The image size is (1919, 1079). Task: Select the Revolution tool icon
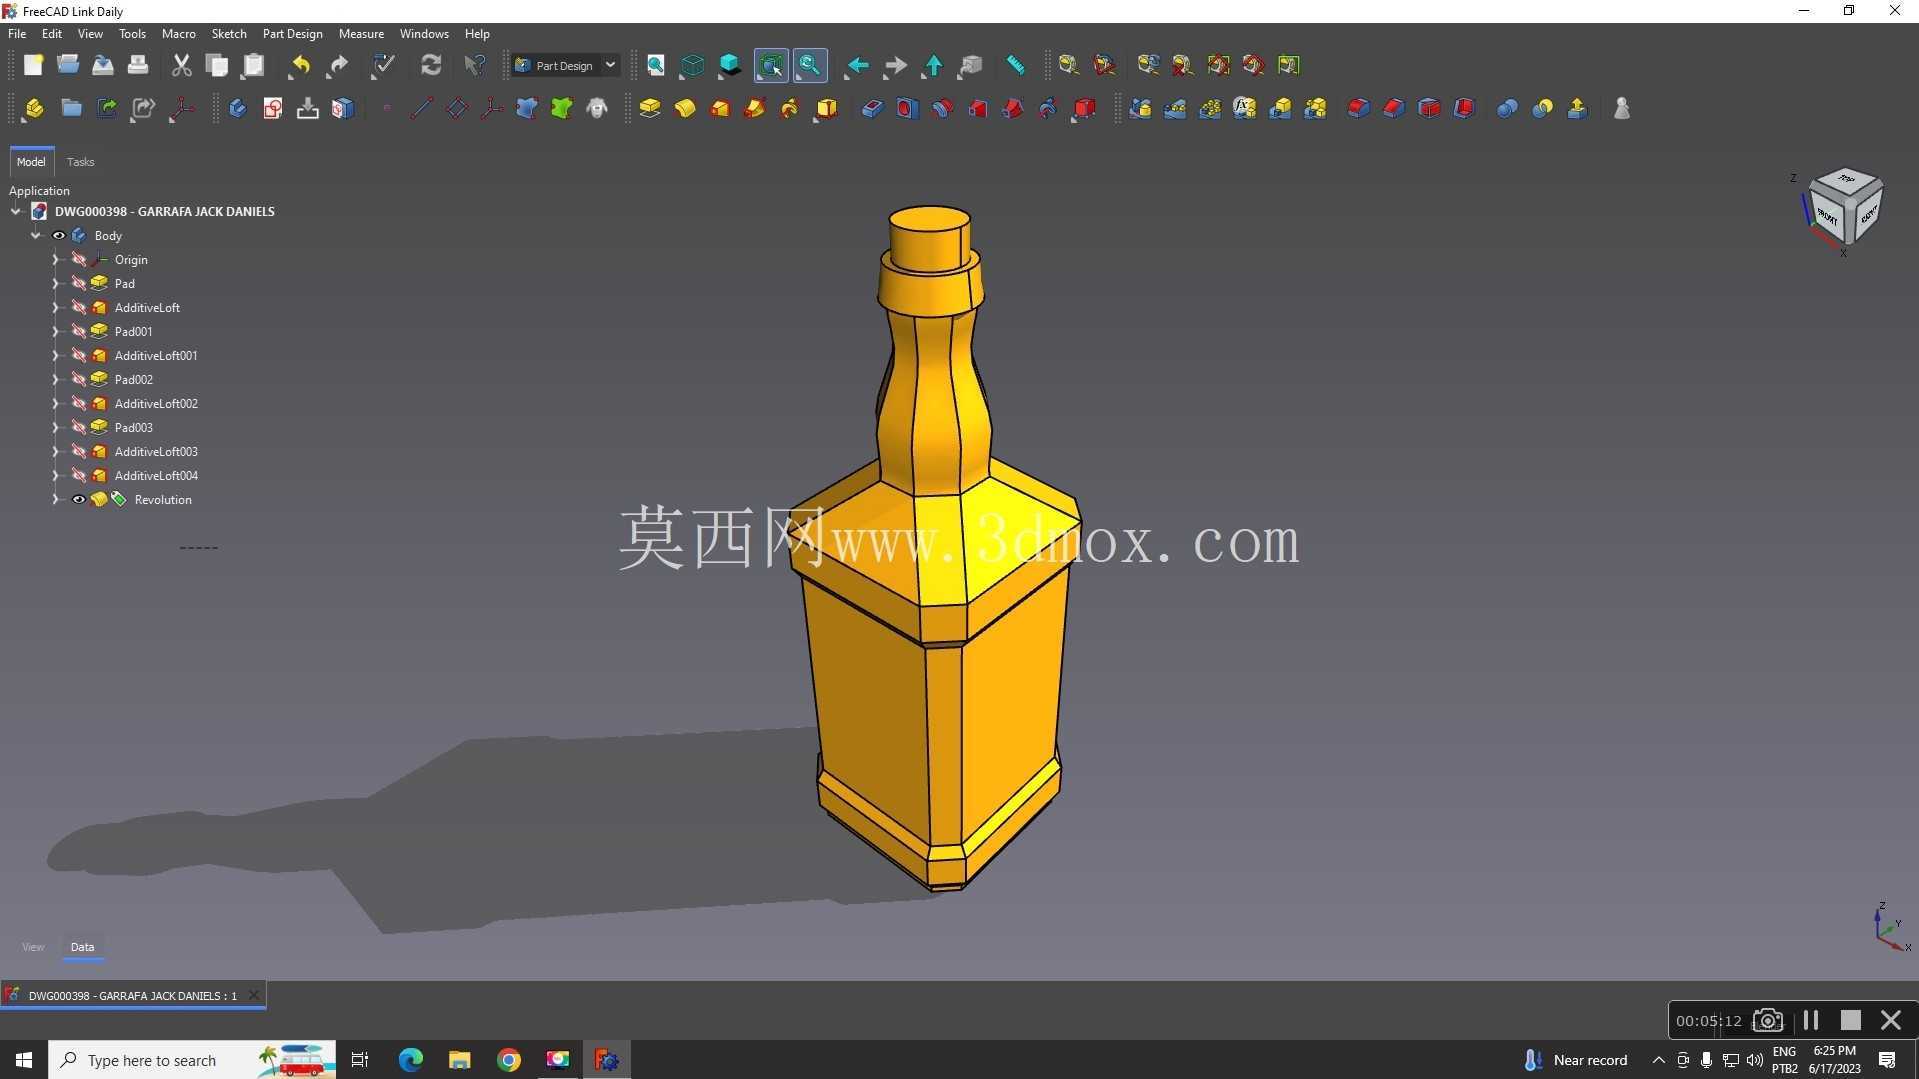[685, 109]
